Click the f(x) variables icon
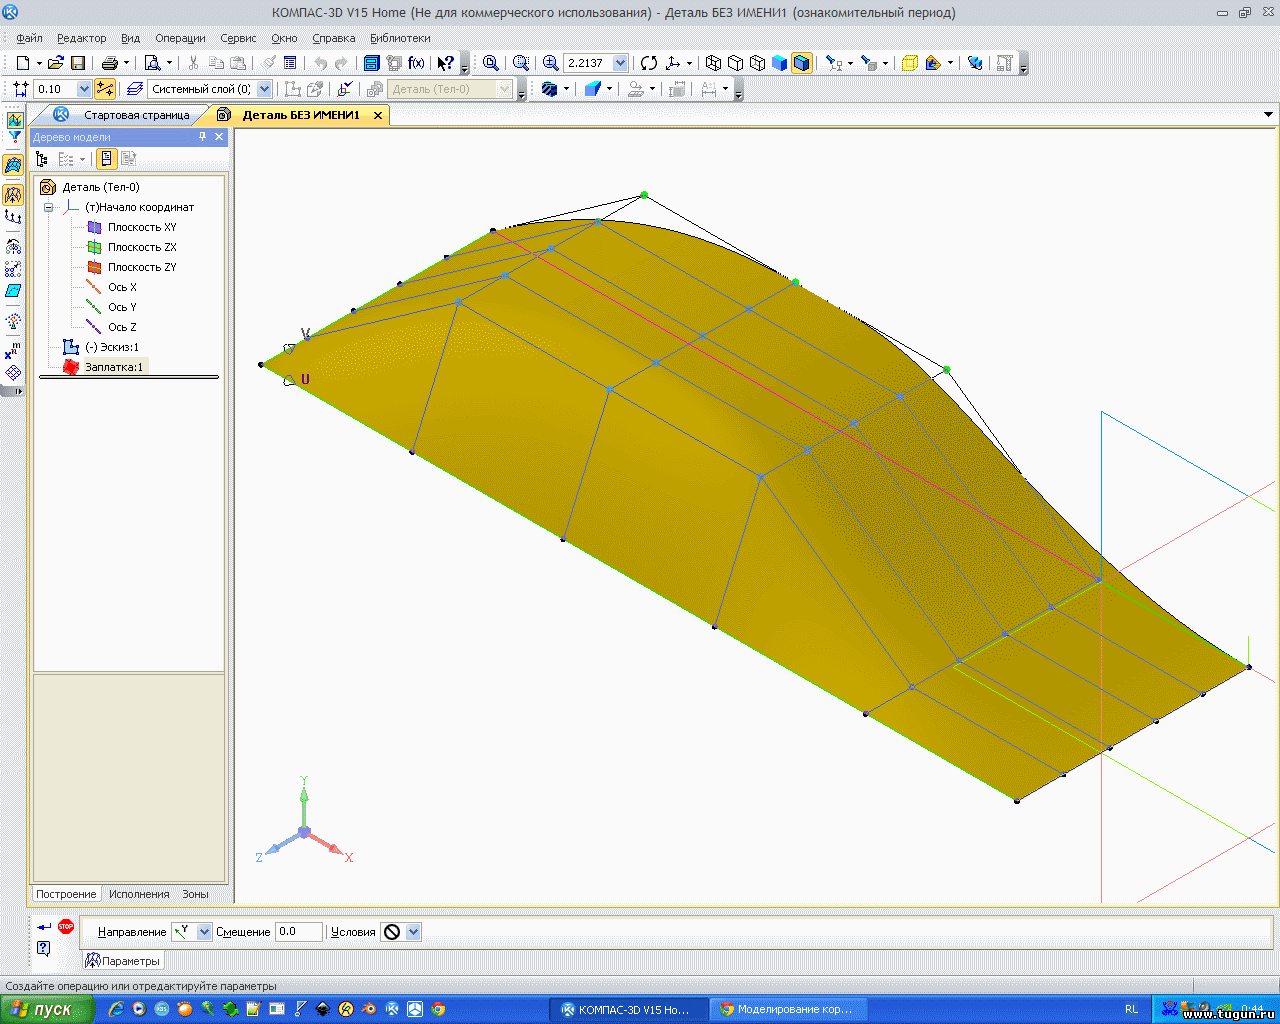This screenshot has height=1024, width=1280. point(416,63)
